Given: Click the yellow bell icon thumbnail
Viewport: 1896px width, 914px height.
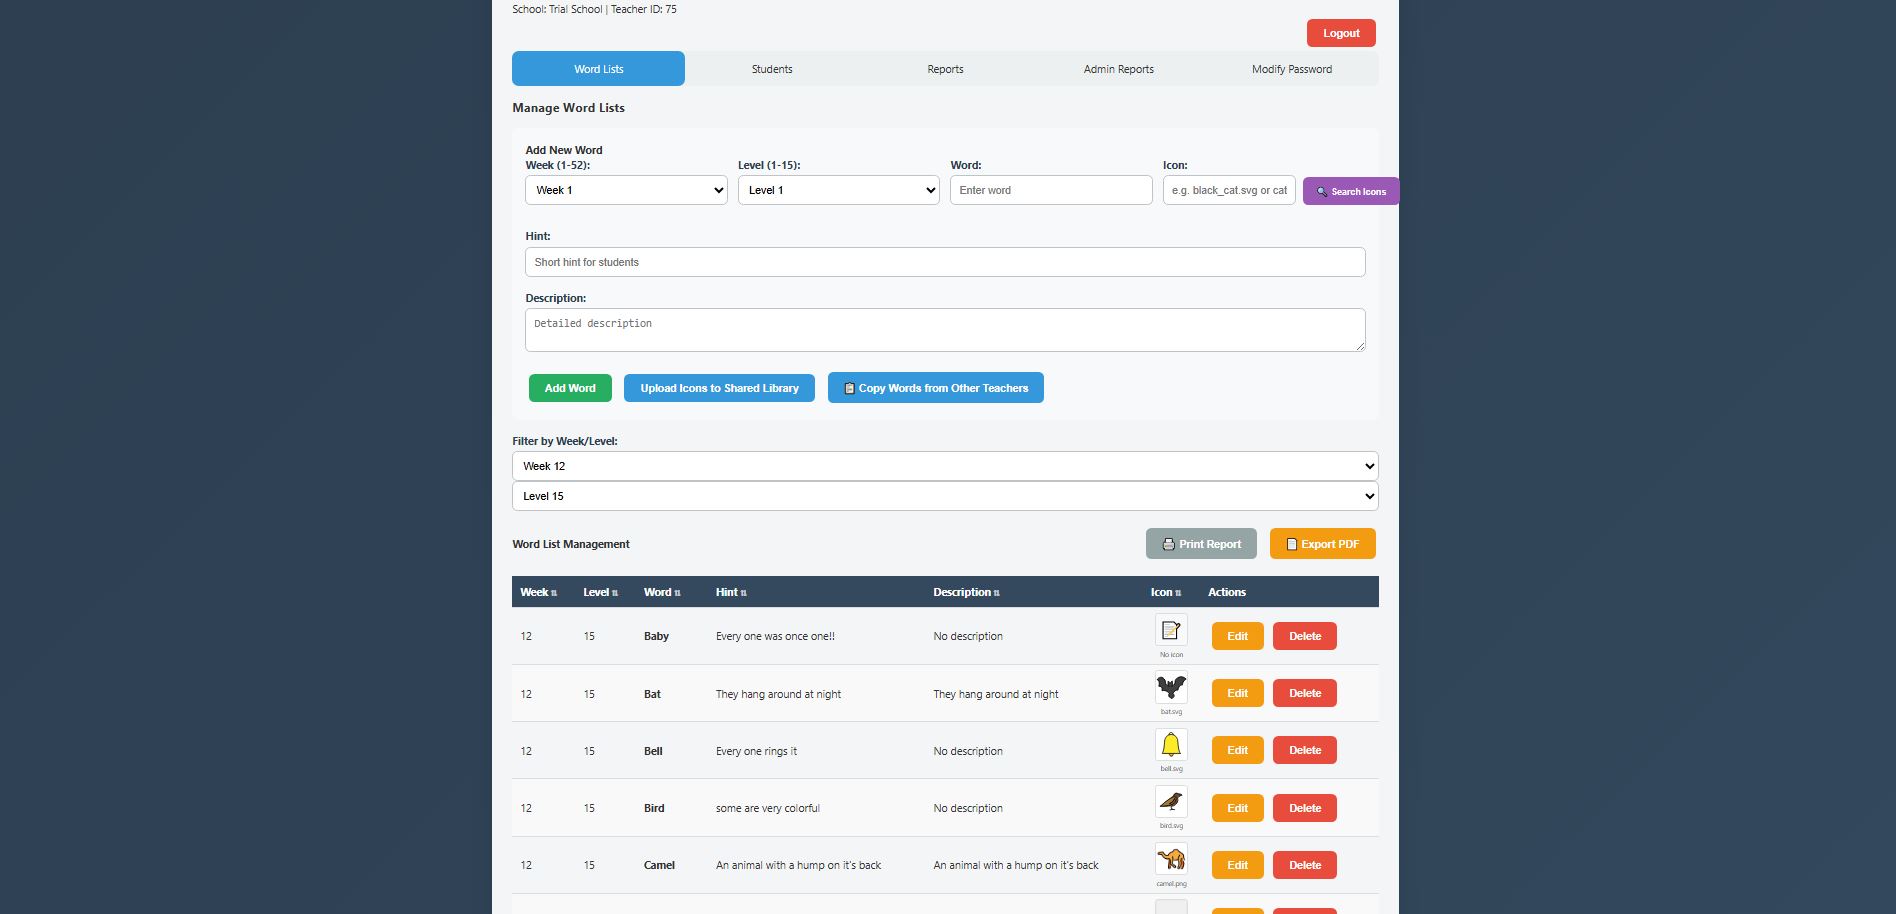Looking at the screenshot, I should pos(1171,745).
